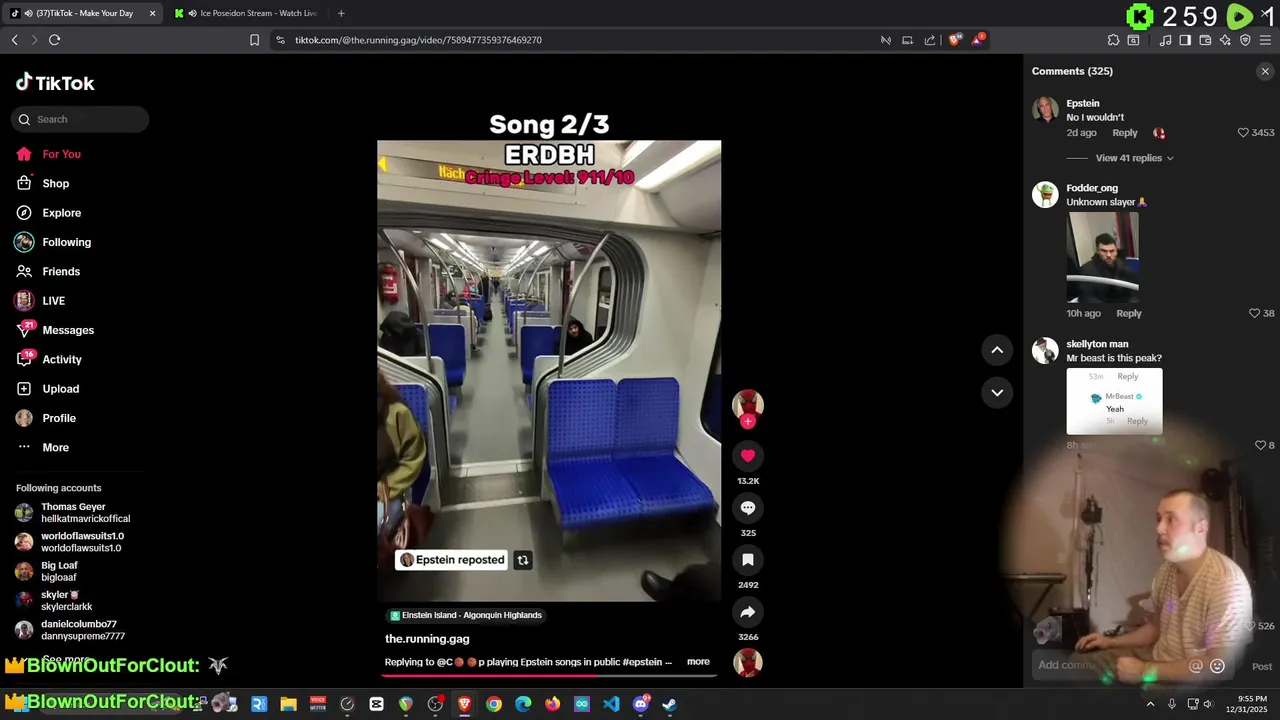Open Thomas Geyer following account
The height and width of the screenshot is (720, 1280).
click(x=73, y=513)
